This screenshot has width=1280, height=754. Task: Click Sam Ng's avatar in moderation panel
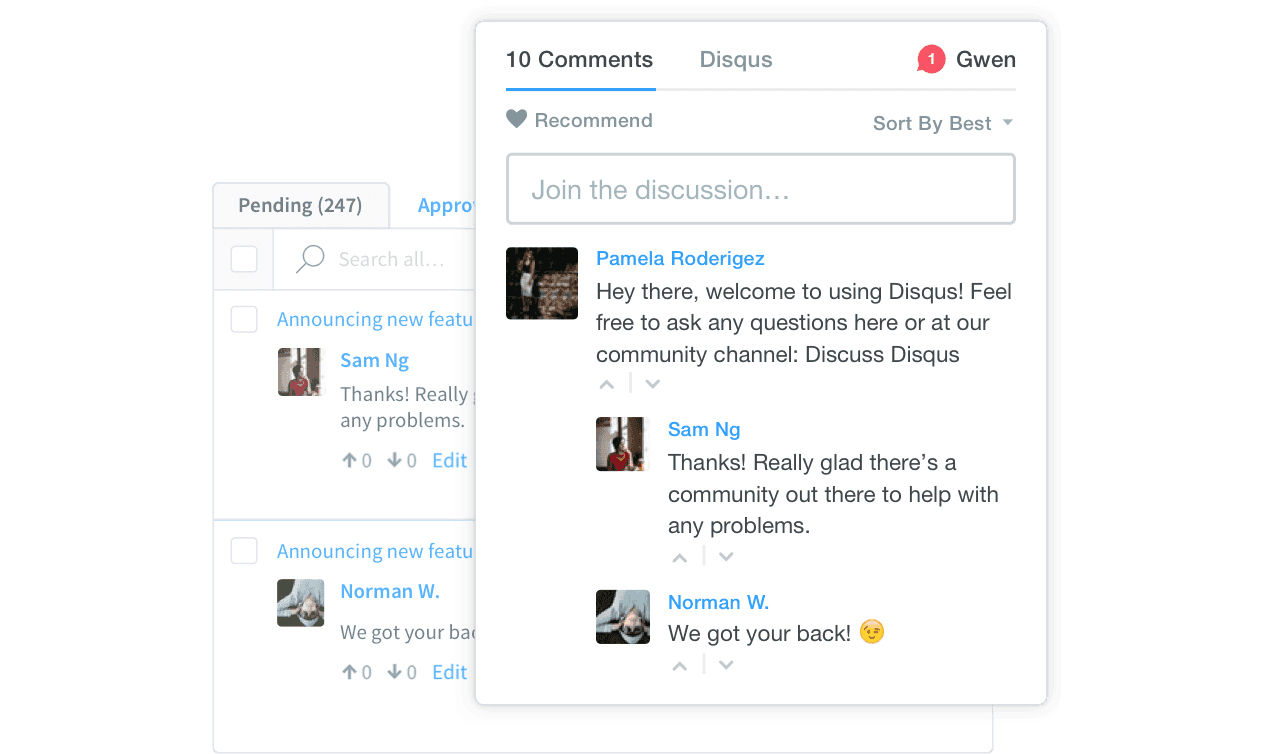[300, 372]
